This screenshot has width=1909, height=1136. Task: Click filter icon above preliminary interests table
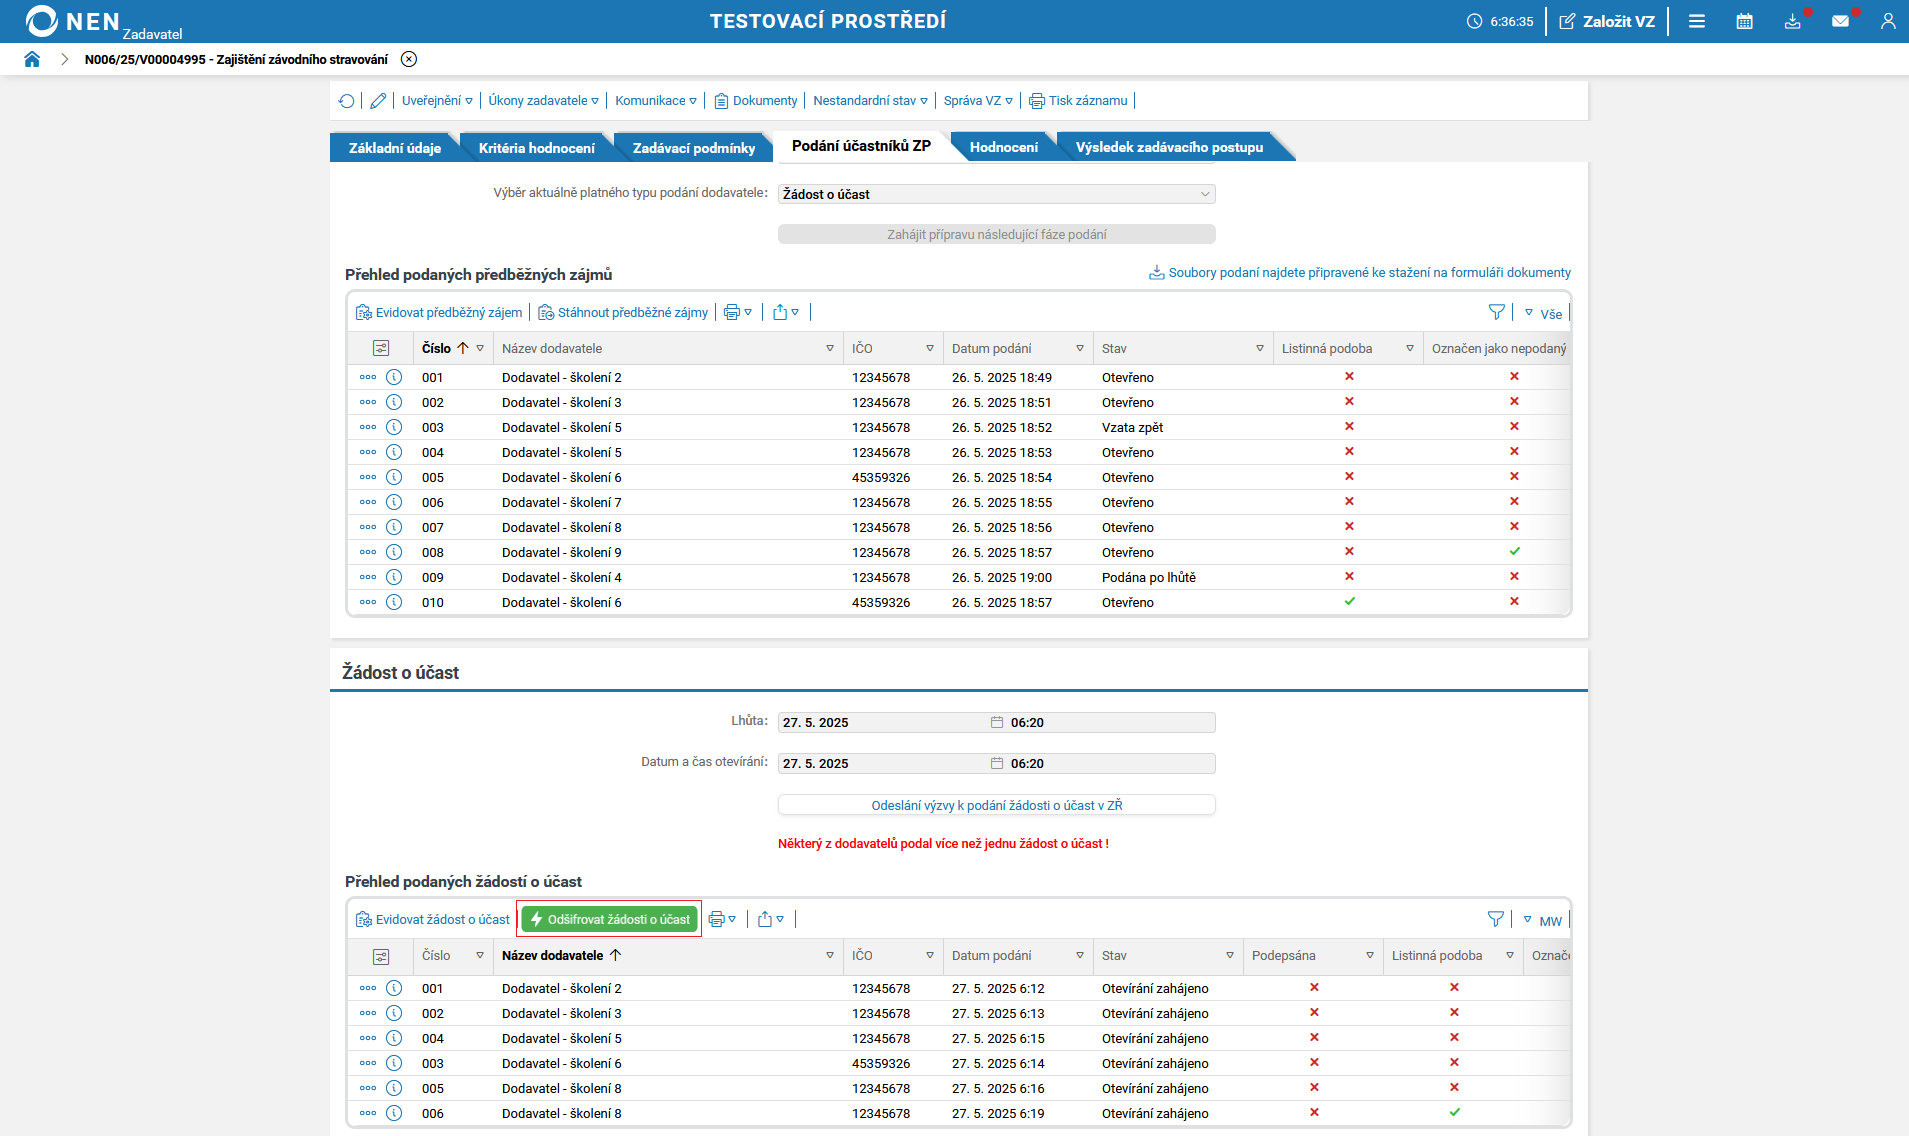pos(1496,313)
